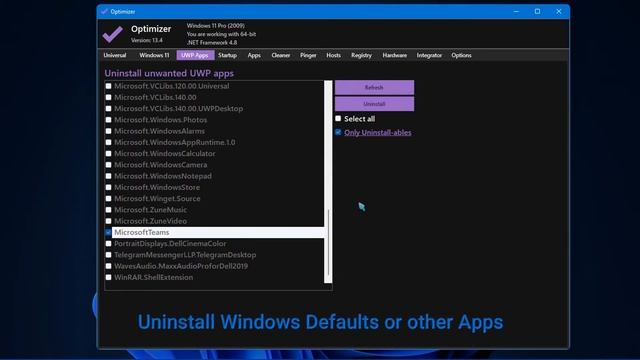This screenshot has width=640, height=360.
Task: Tick PortraitDisplays.DellCinemaColor checkbox
Action: coord(108,244)
